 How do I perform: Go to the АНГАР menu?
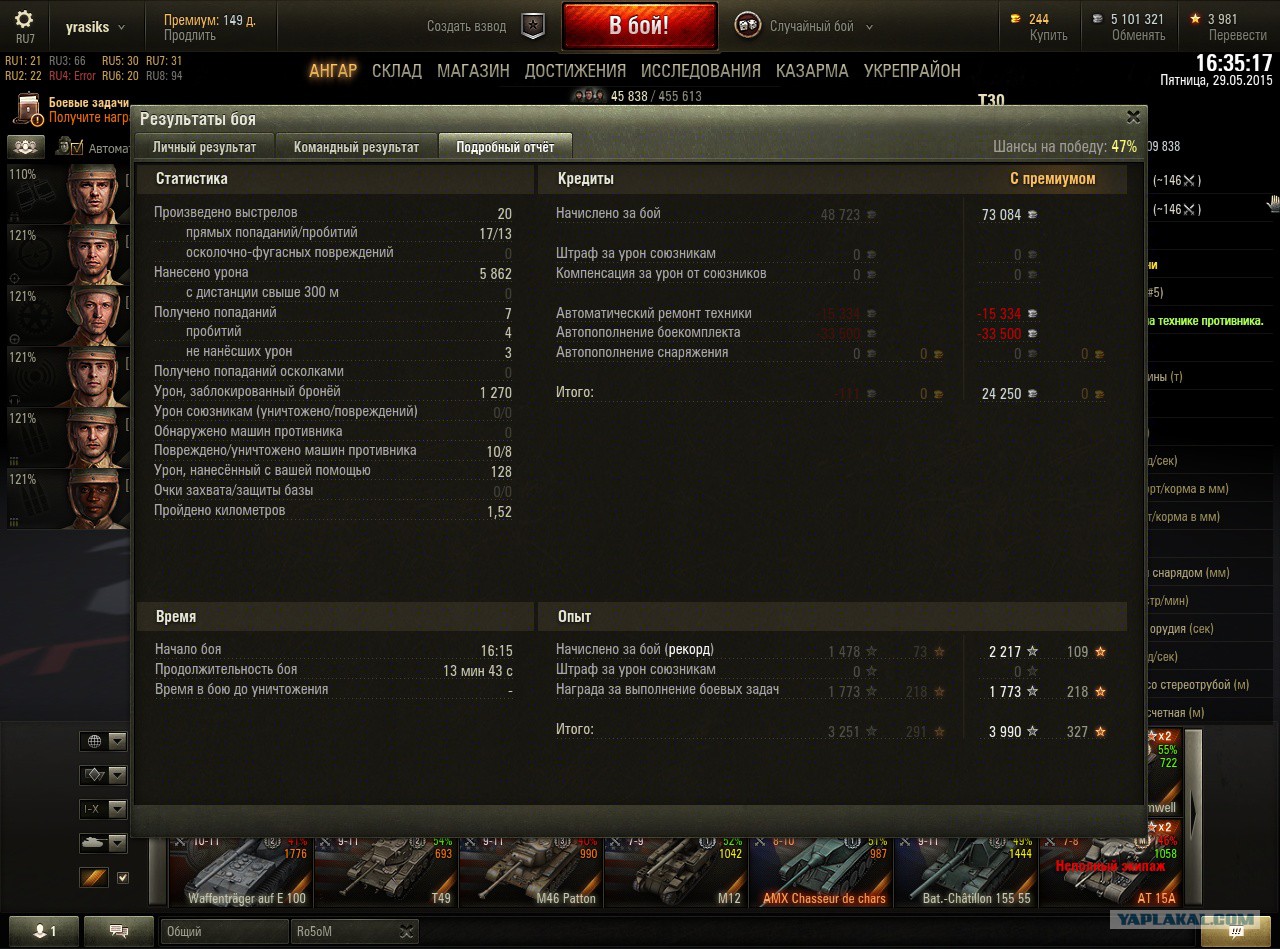coord(333,71)
